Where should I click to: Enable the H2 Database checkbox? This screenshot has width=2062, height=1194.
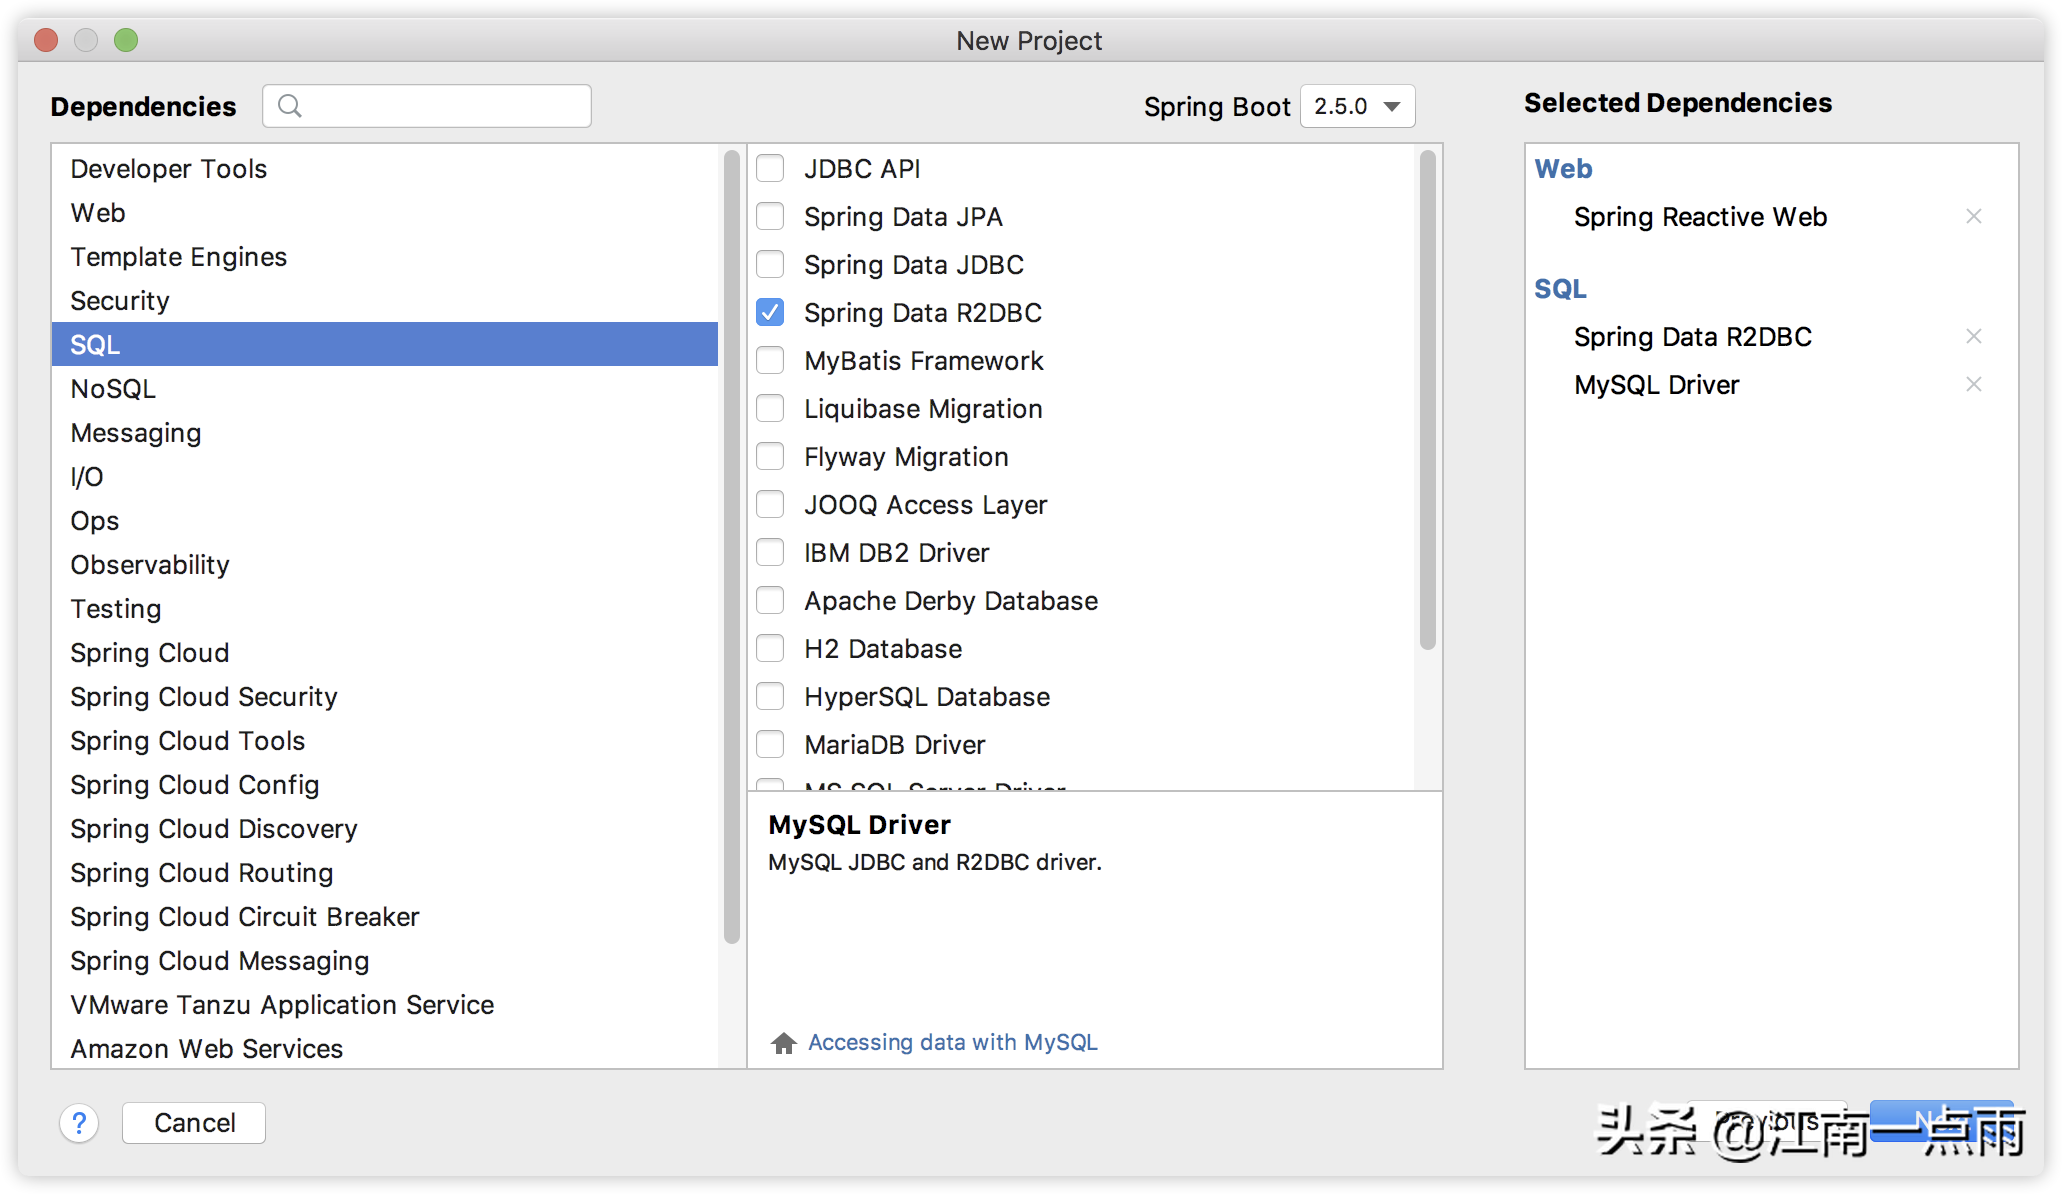pyautogui.click(x=770, y=648)
